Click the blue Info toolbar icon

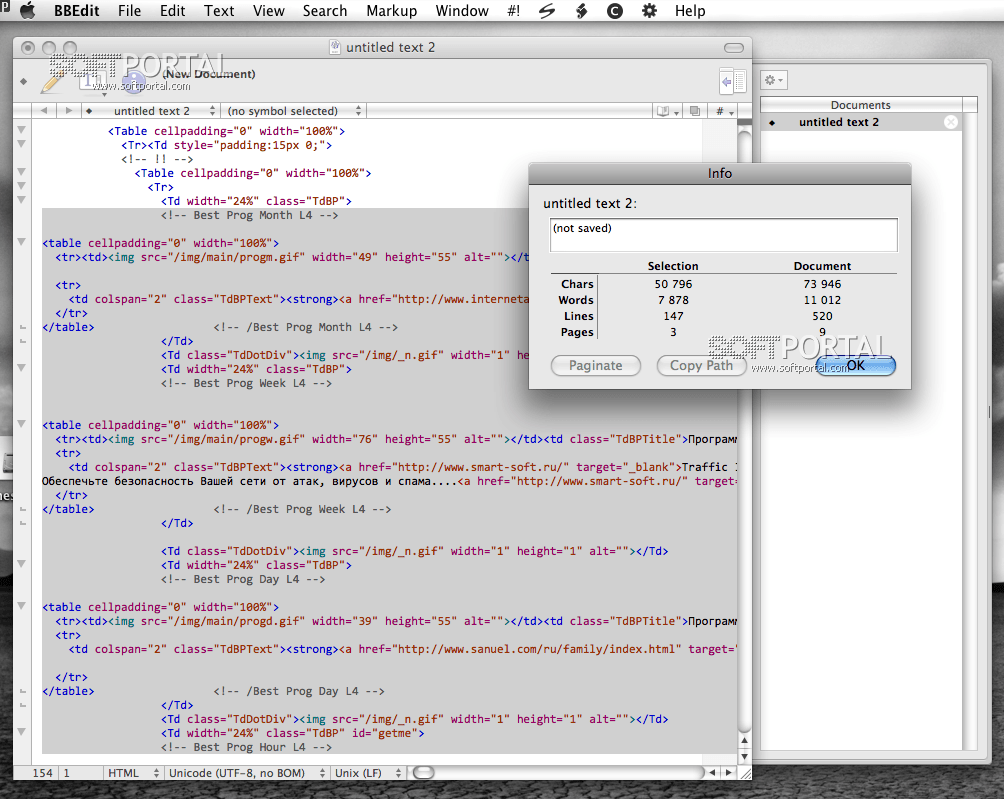click(134, 81)
